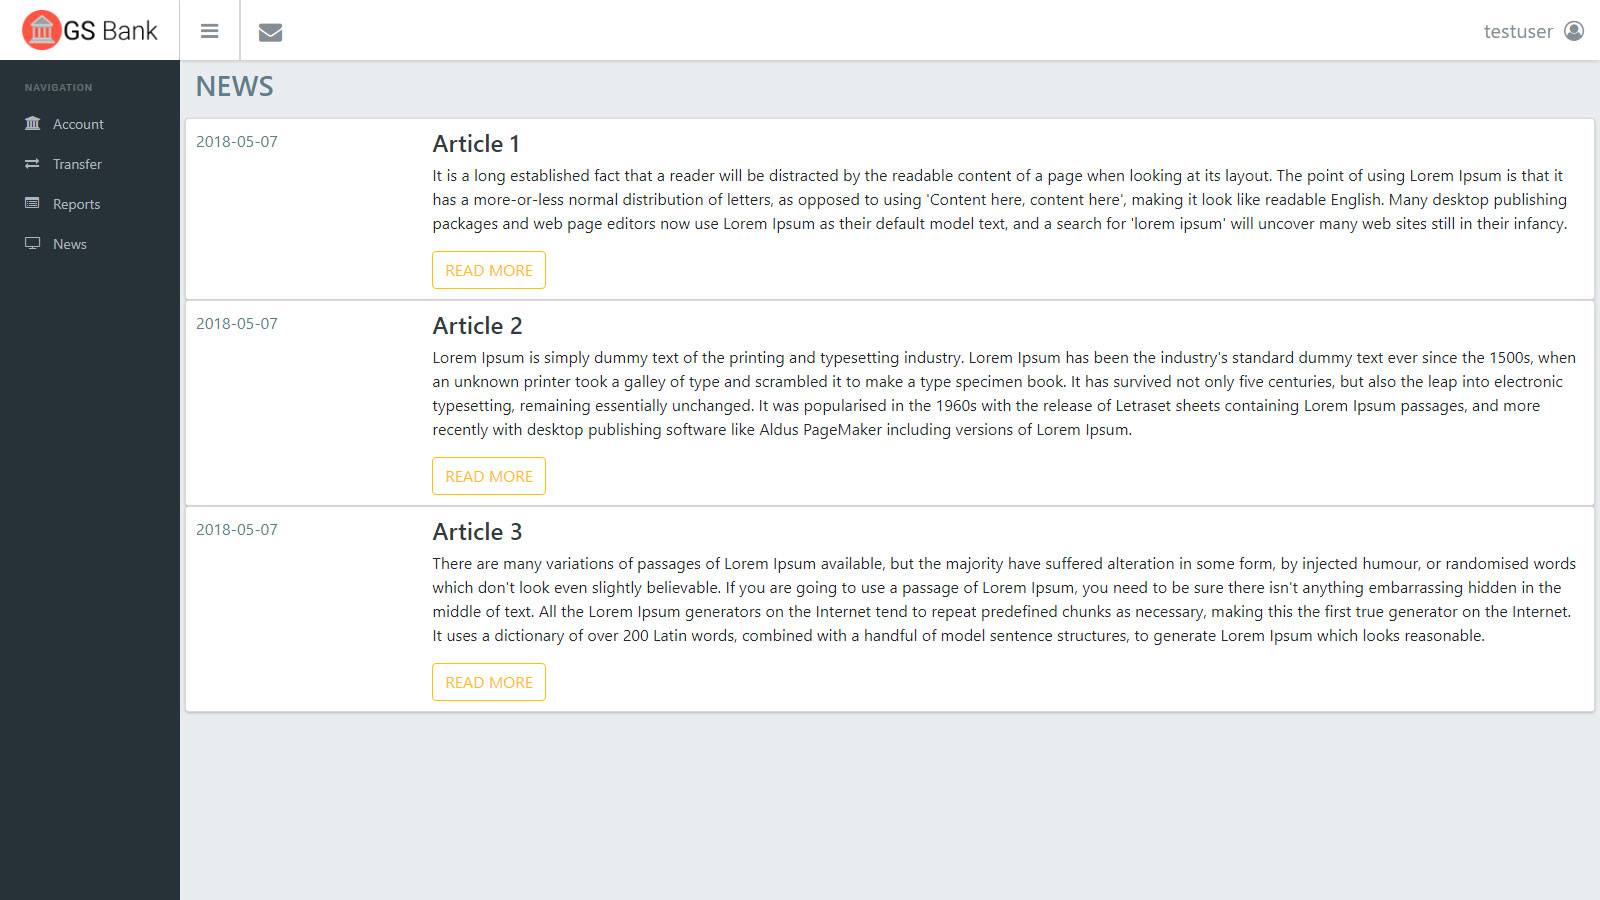Toggle the hamburger sidebar menu

pos(209,31)
